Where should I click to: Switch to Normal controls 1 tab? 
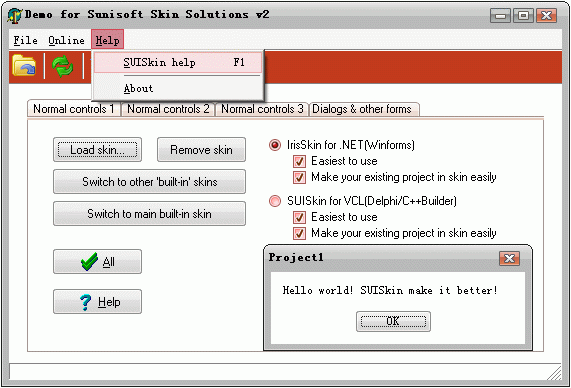coord(74,109)
